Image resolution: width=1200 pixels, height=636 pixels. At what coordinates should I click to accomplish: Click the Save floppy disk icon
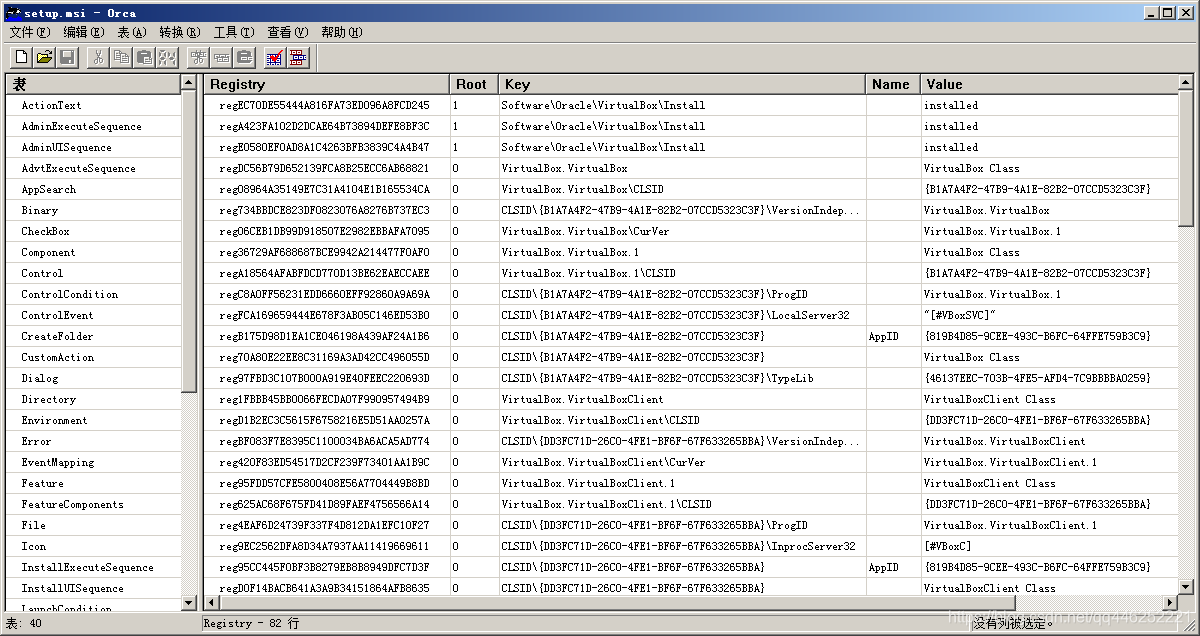(67, 57)
